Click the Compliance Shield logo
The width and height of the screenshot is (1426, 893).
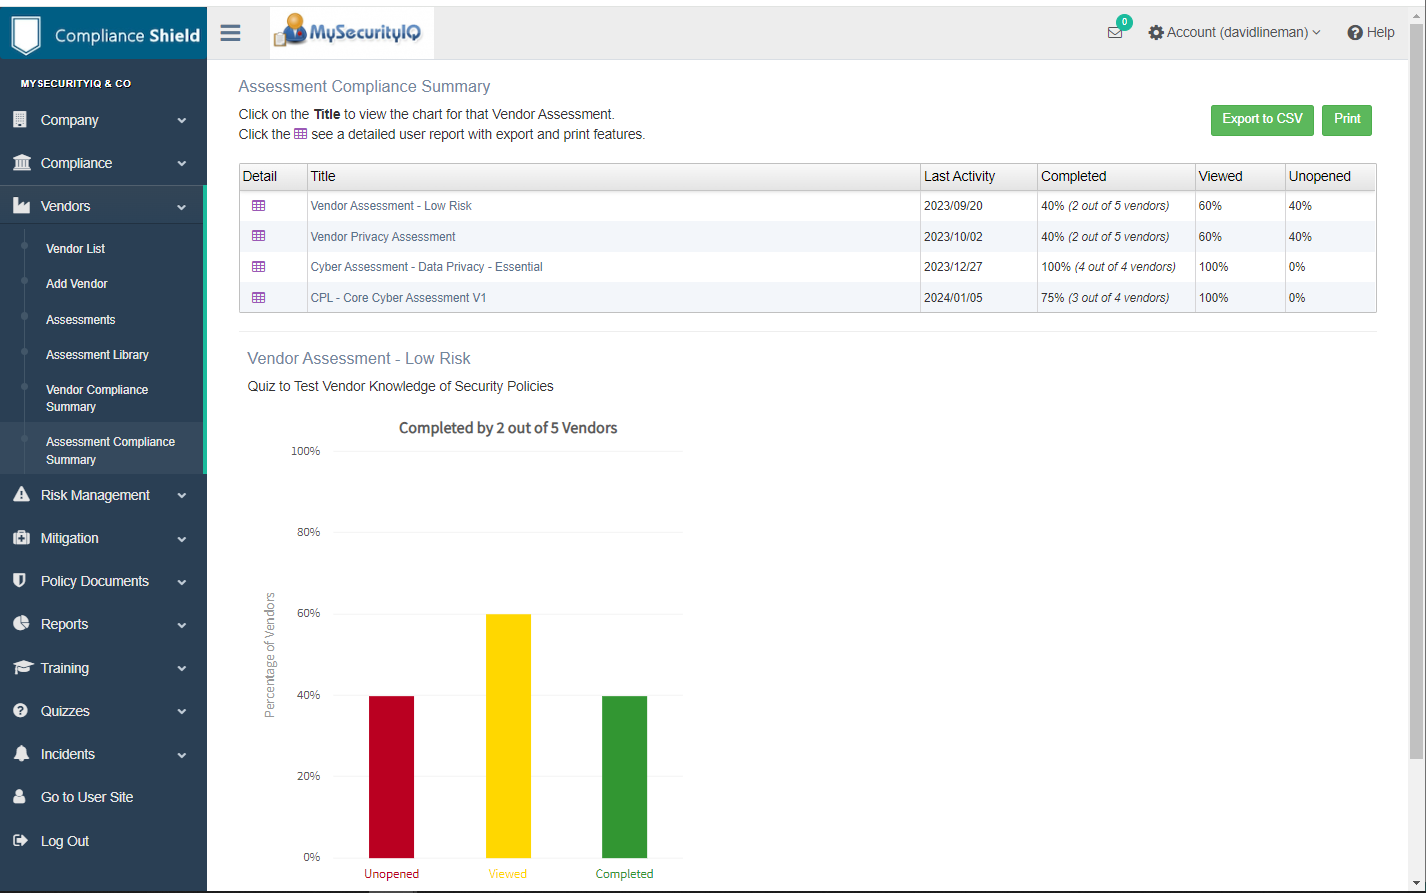click(104, 34)
